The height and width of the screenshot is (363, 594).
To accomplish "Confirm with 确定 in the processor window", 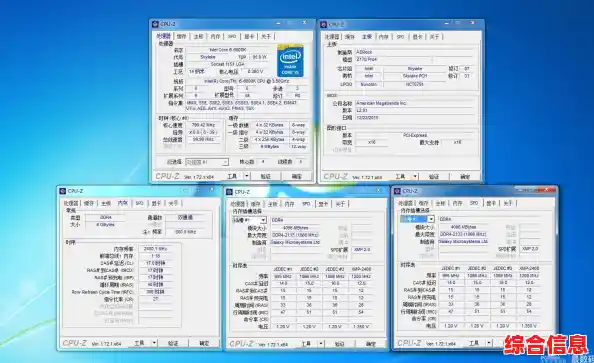I will pyautogui.click(x=297, y=176).
